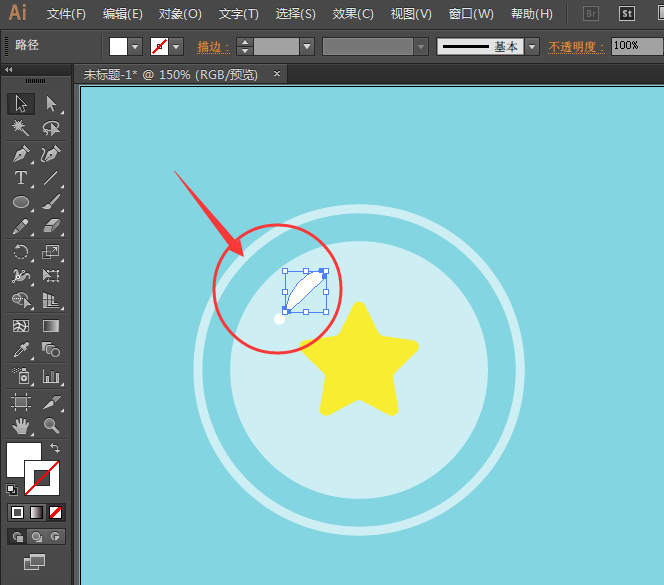Open stroke weight dropdown
Image resolution: width=664 pixels, height=585 pixels.
click(307, 47)
